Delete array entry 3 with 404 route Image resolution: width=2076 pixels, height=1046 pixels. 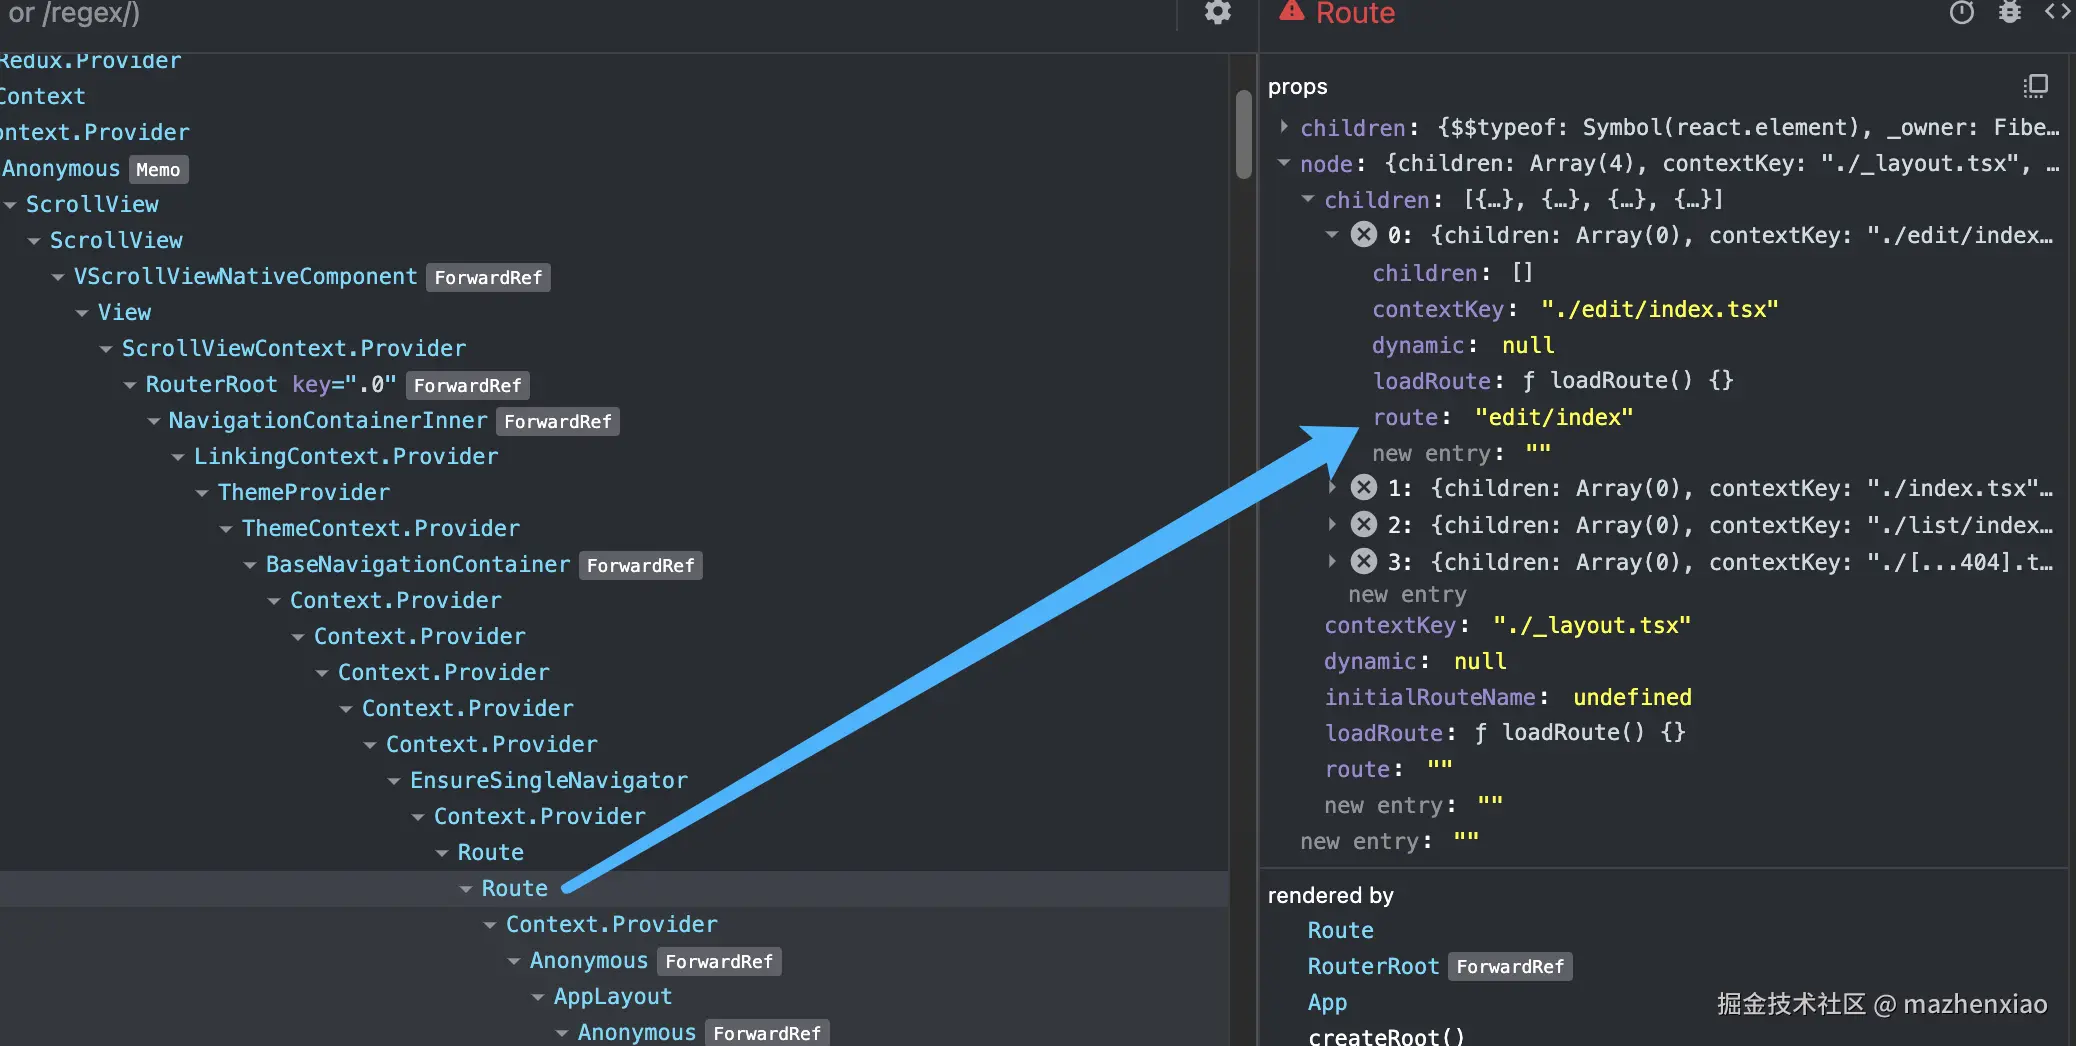pos(1364,561)
